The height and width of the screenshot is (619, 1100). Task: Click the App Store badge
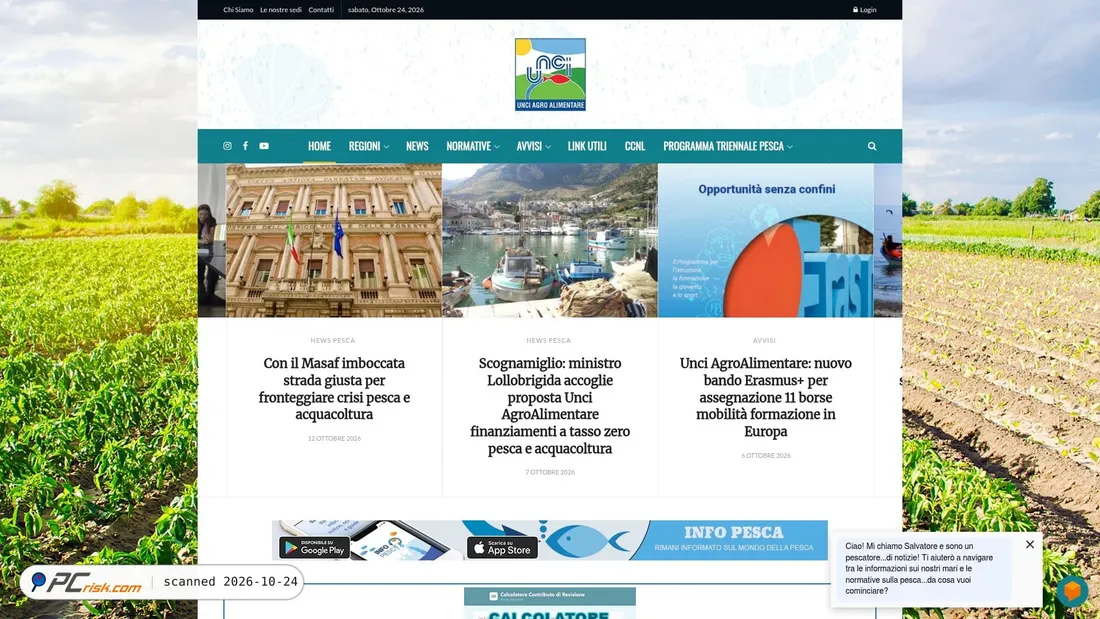click(x=502, y=547)
